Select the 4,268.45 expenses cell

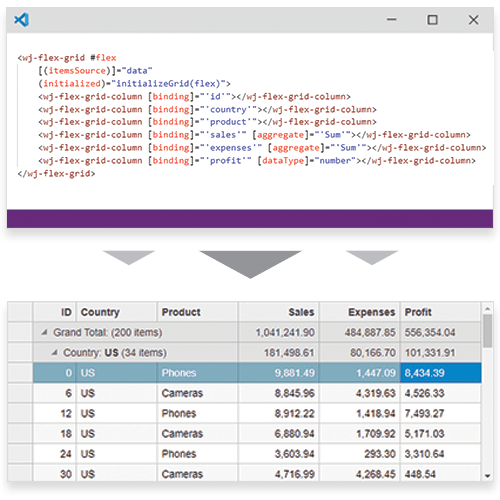point(359,473)
